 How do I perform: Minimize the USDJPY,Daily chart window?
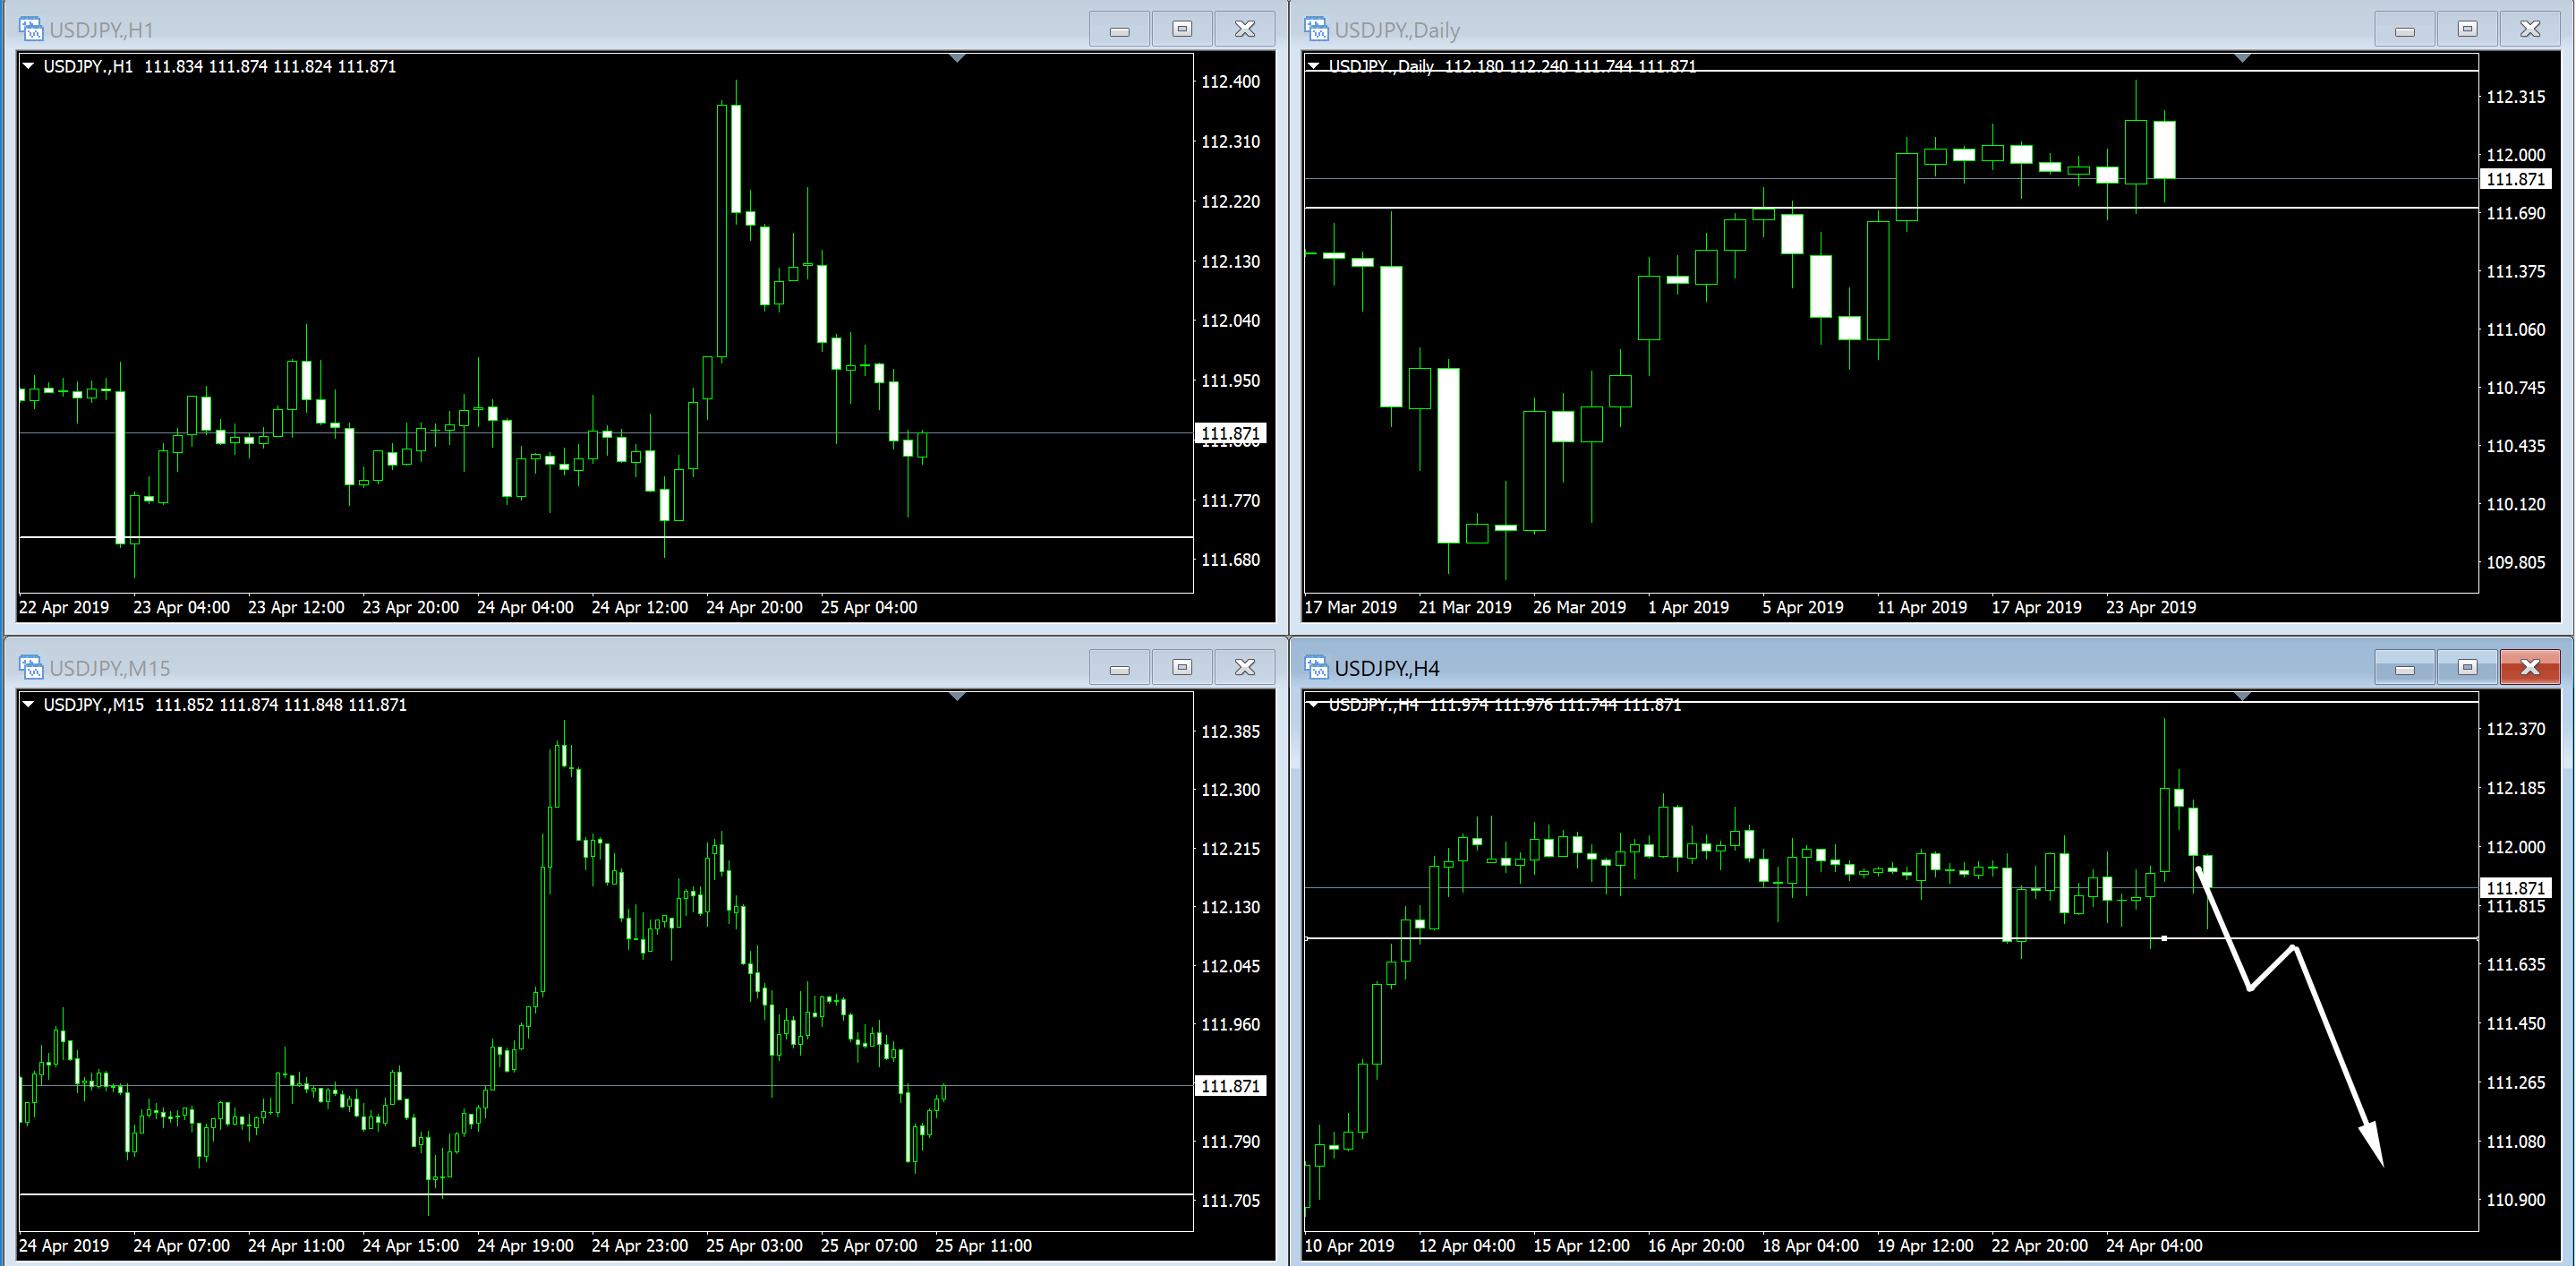pos(2404,29)
